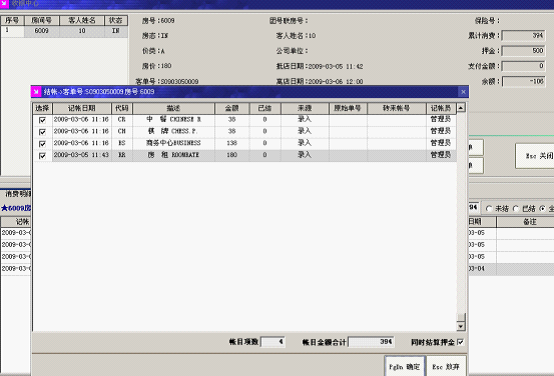
Task: Click the 累计消费 field showing 394
Action: [524, 35]
